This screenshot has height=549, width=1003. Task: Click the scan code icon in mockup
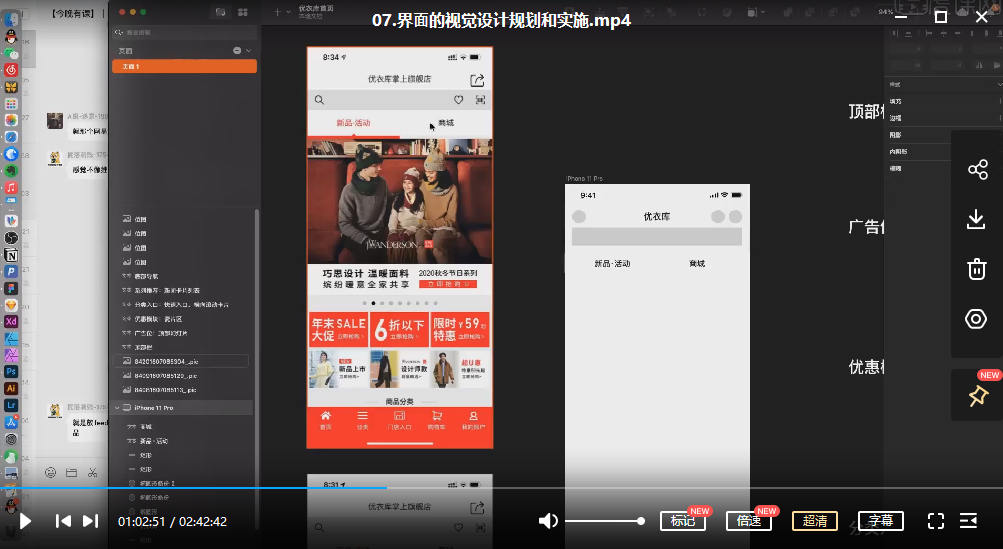tap(480, 100)
